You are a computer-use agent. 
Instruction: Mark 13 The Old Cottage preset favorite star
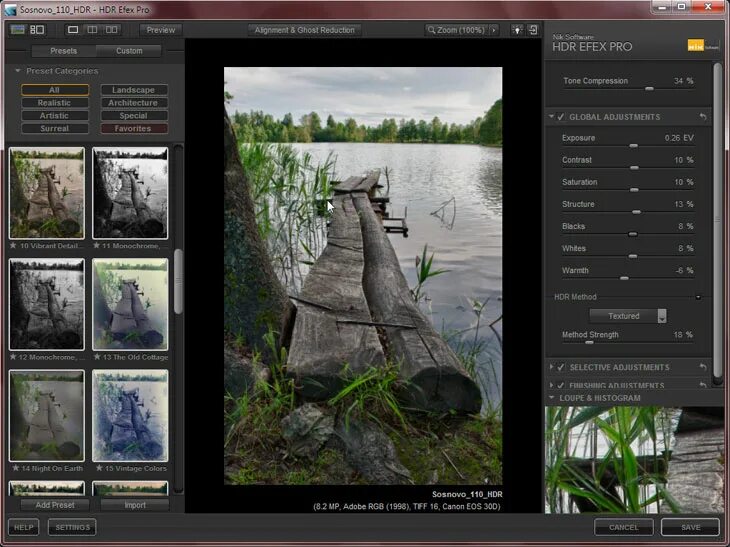point(97,357)
